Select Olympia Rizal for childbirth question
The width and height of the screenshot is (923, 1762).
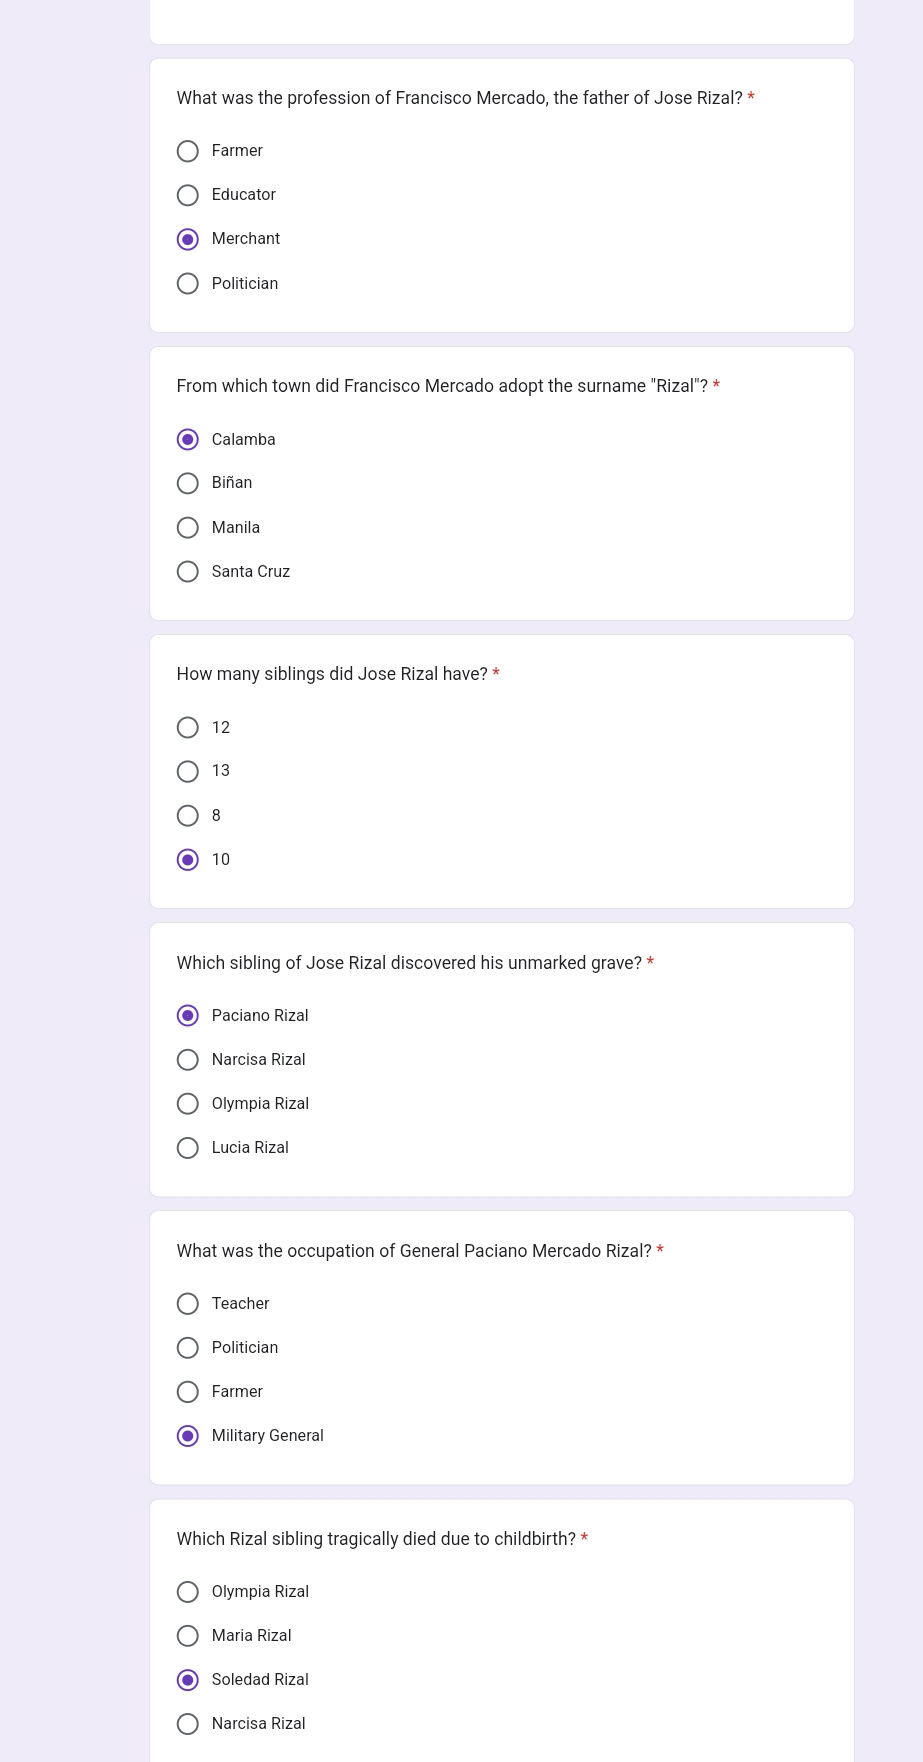tap(188, 1592)
